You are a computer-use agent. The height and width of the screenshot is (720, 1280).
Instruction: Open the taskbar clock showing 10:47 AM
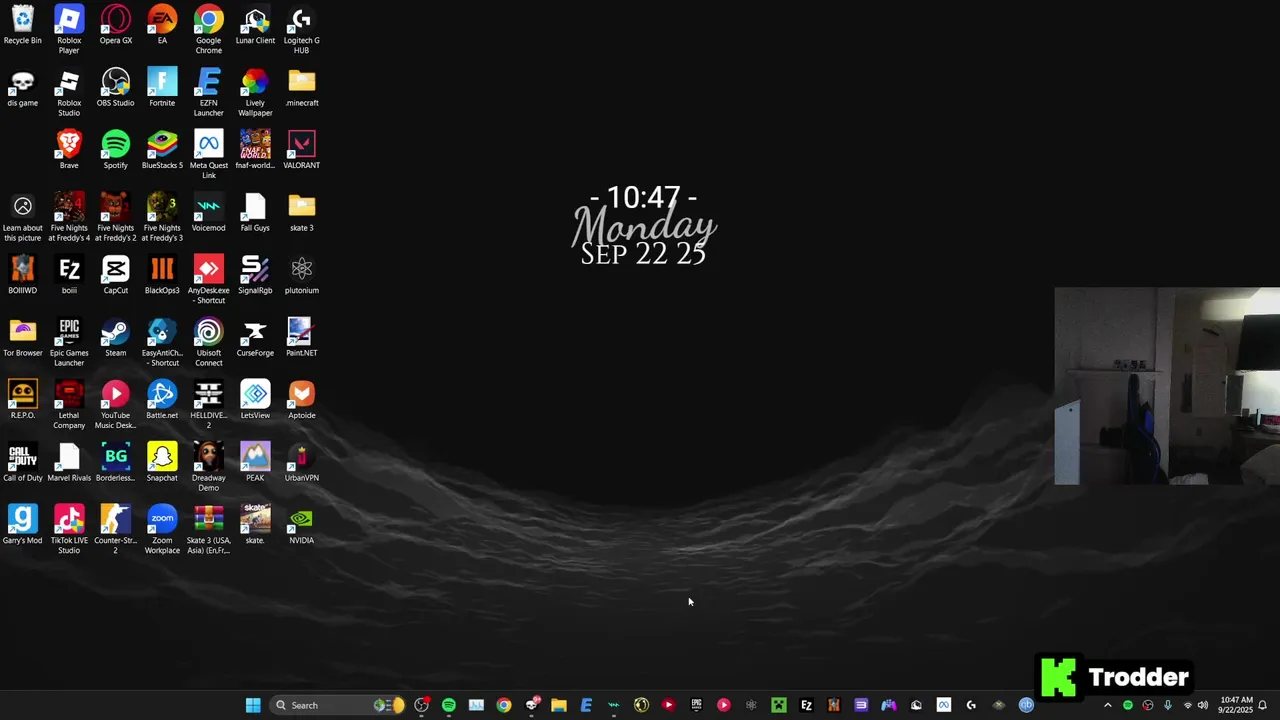coord(1236,705)
